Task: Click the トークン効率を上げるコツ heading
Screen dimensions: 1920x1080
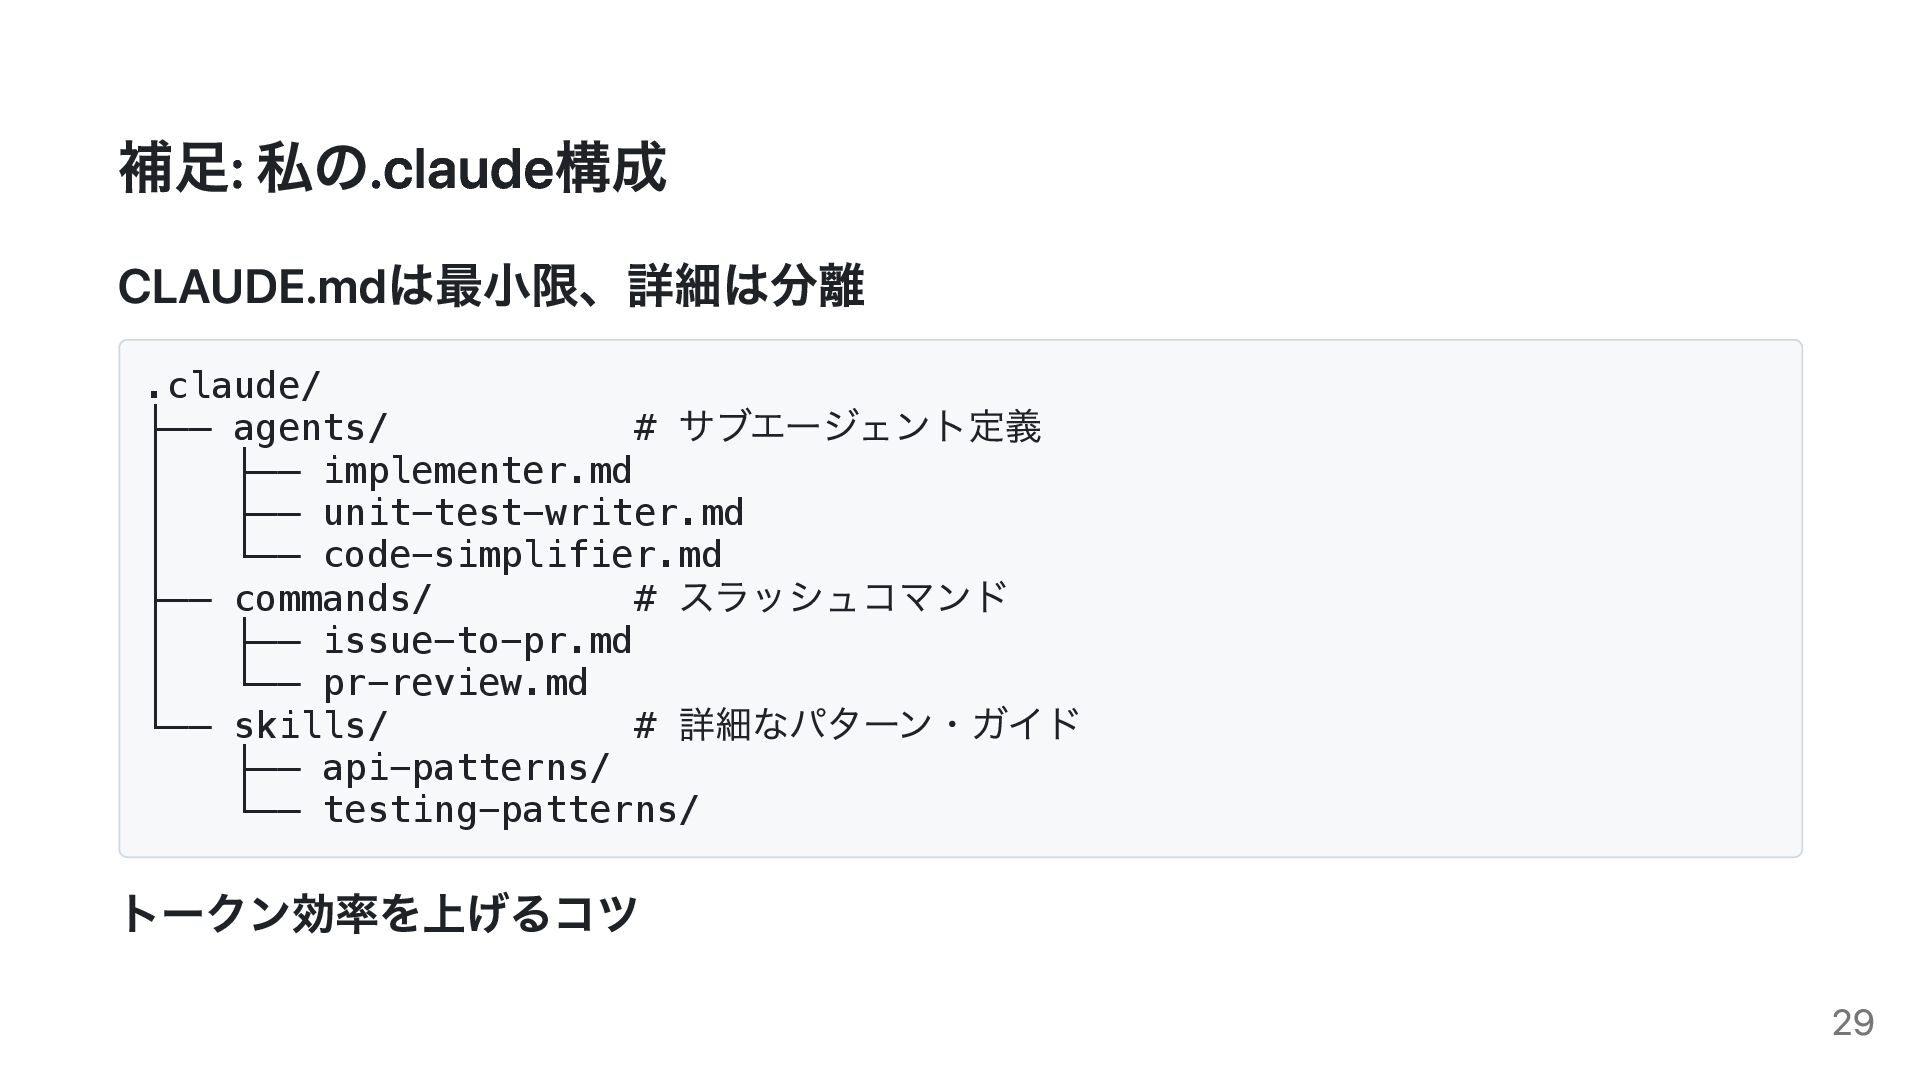Action: pyautogui.click(x=378, y=914)
